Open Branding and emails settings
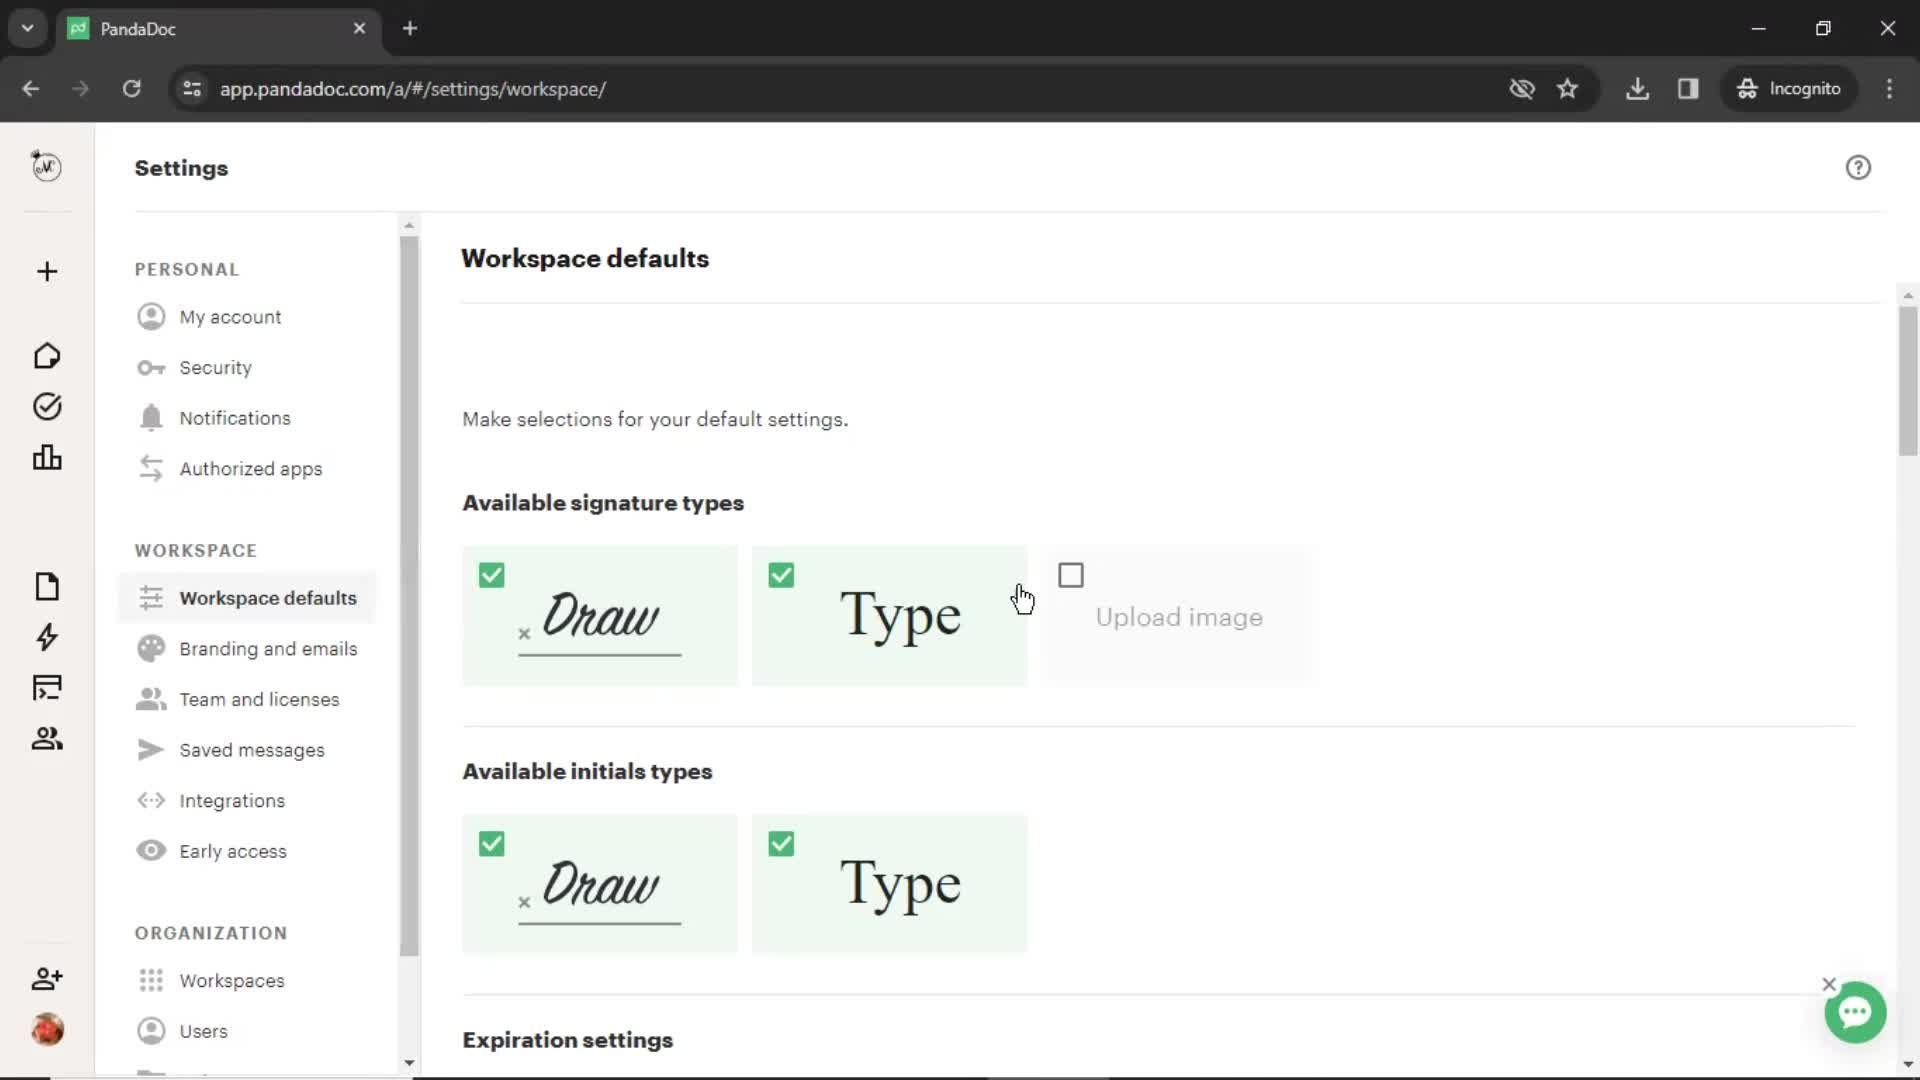The image size is (1920, 1080). [268, 649]
